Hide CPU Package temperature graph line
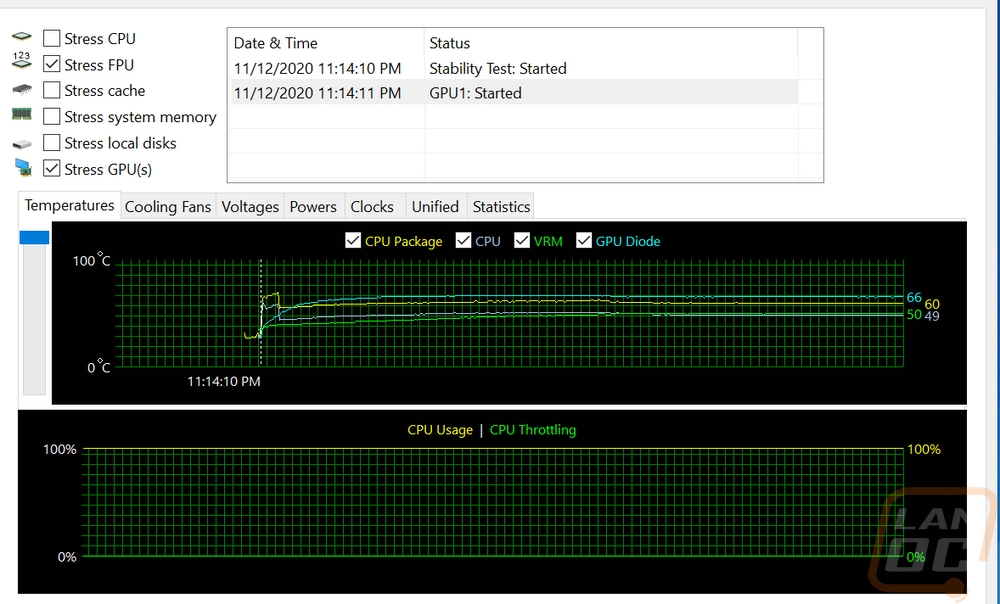This screenshot has width=1000, height=604. tap(353, 240)
